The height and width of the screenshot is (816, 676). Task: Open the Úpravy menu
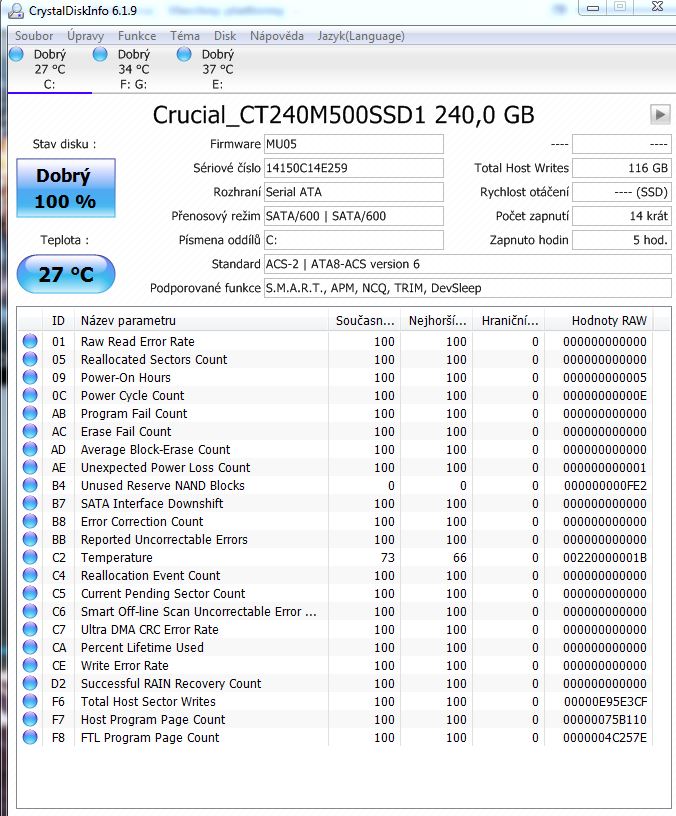pyautogui.click(x=85, y=36)
